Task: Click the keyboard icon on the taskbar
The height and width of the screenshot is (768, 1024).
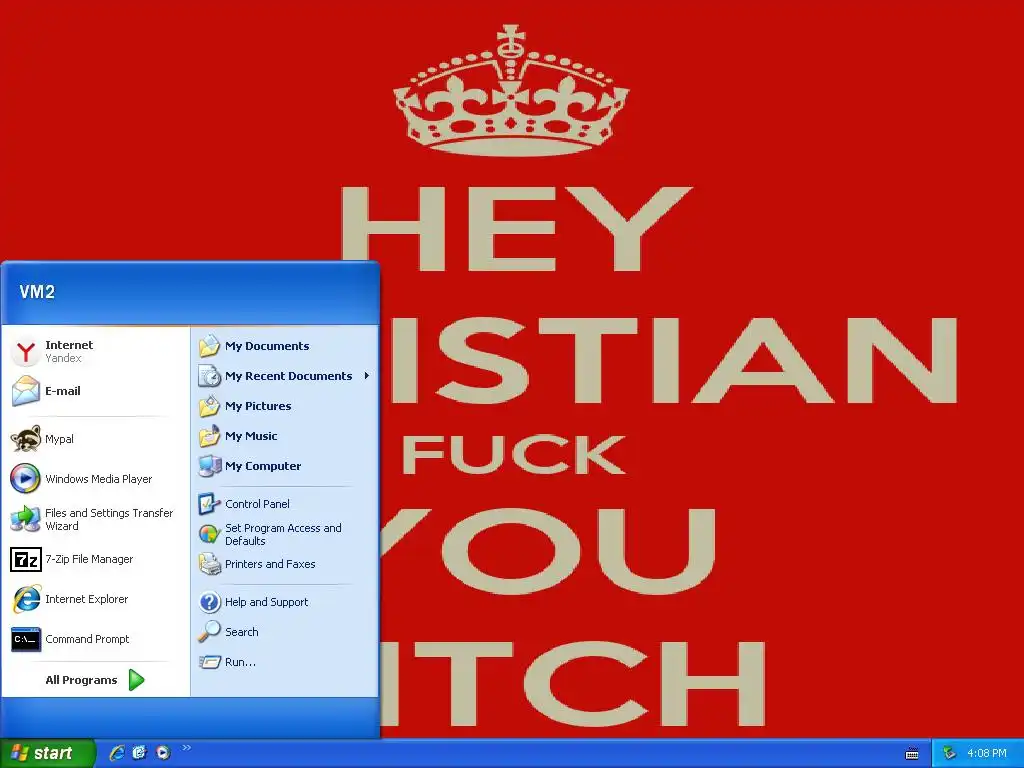Action: pyautogui.click(x=912, y=754)
